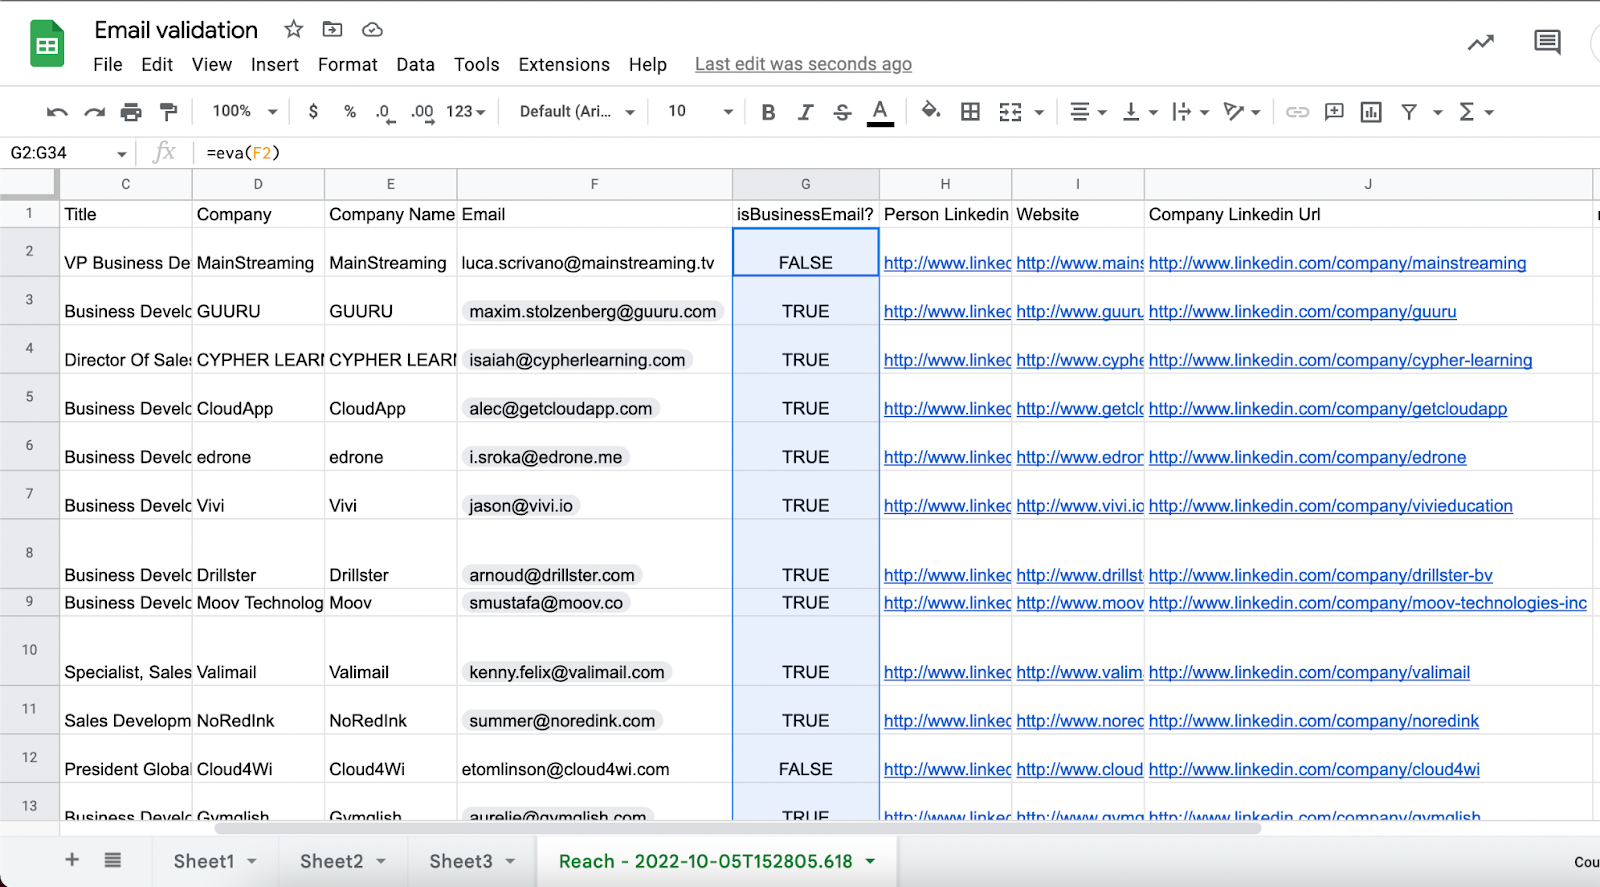Click the Name box showing G2:G34
Image resolution: width=1600 pixels, height=887 pixels.
coord(68,153)
